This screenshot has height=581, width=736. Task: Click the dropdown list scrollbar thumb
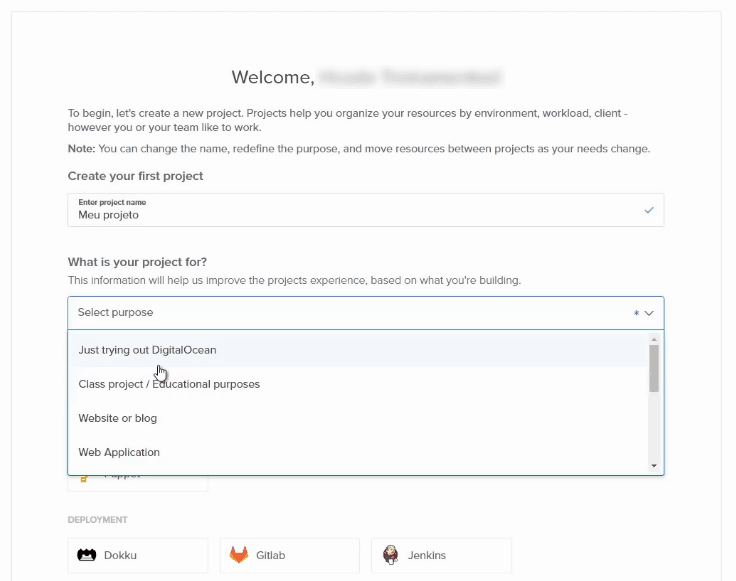pos(654,368)
